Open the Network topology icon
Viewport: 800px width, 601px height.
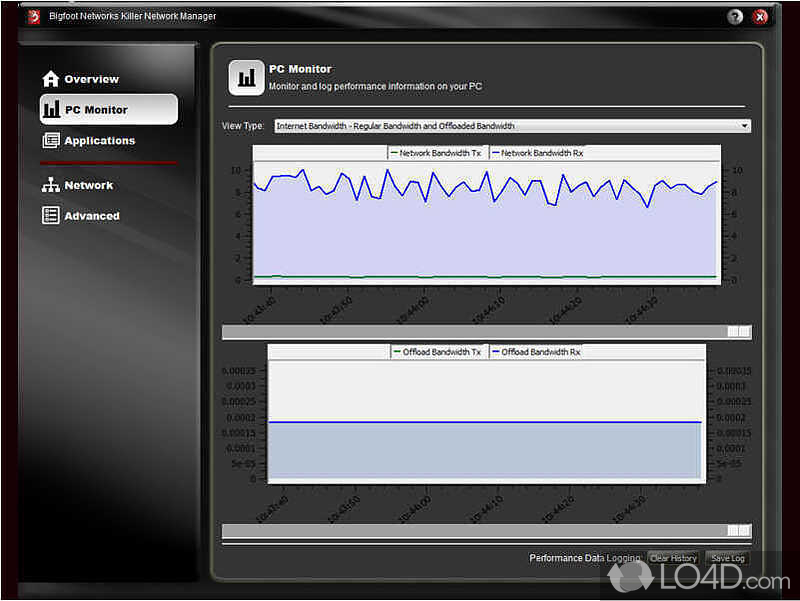tap(51, 185)
